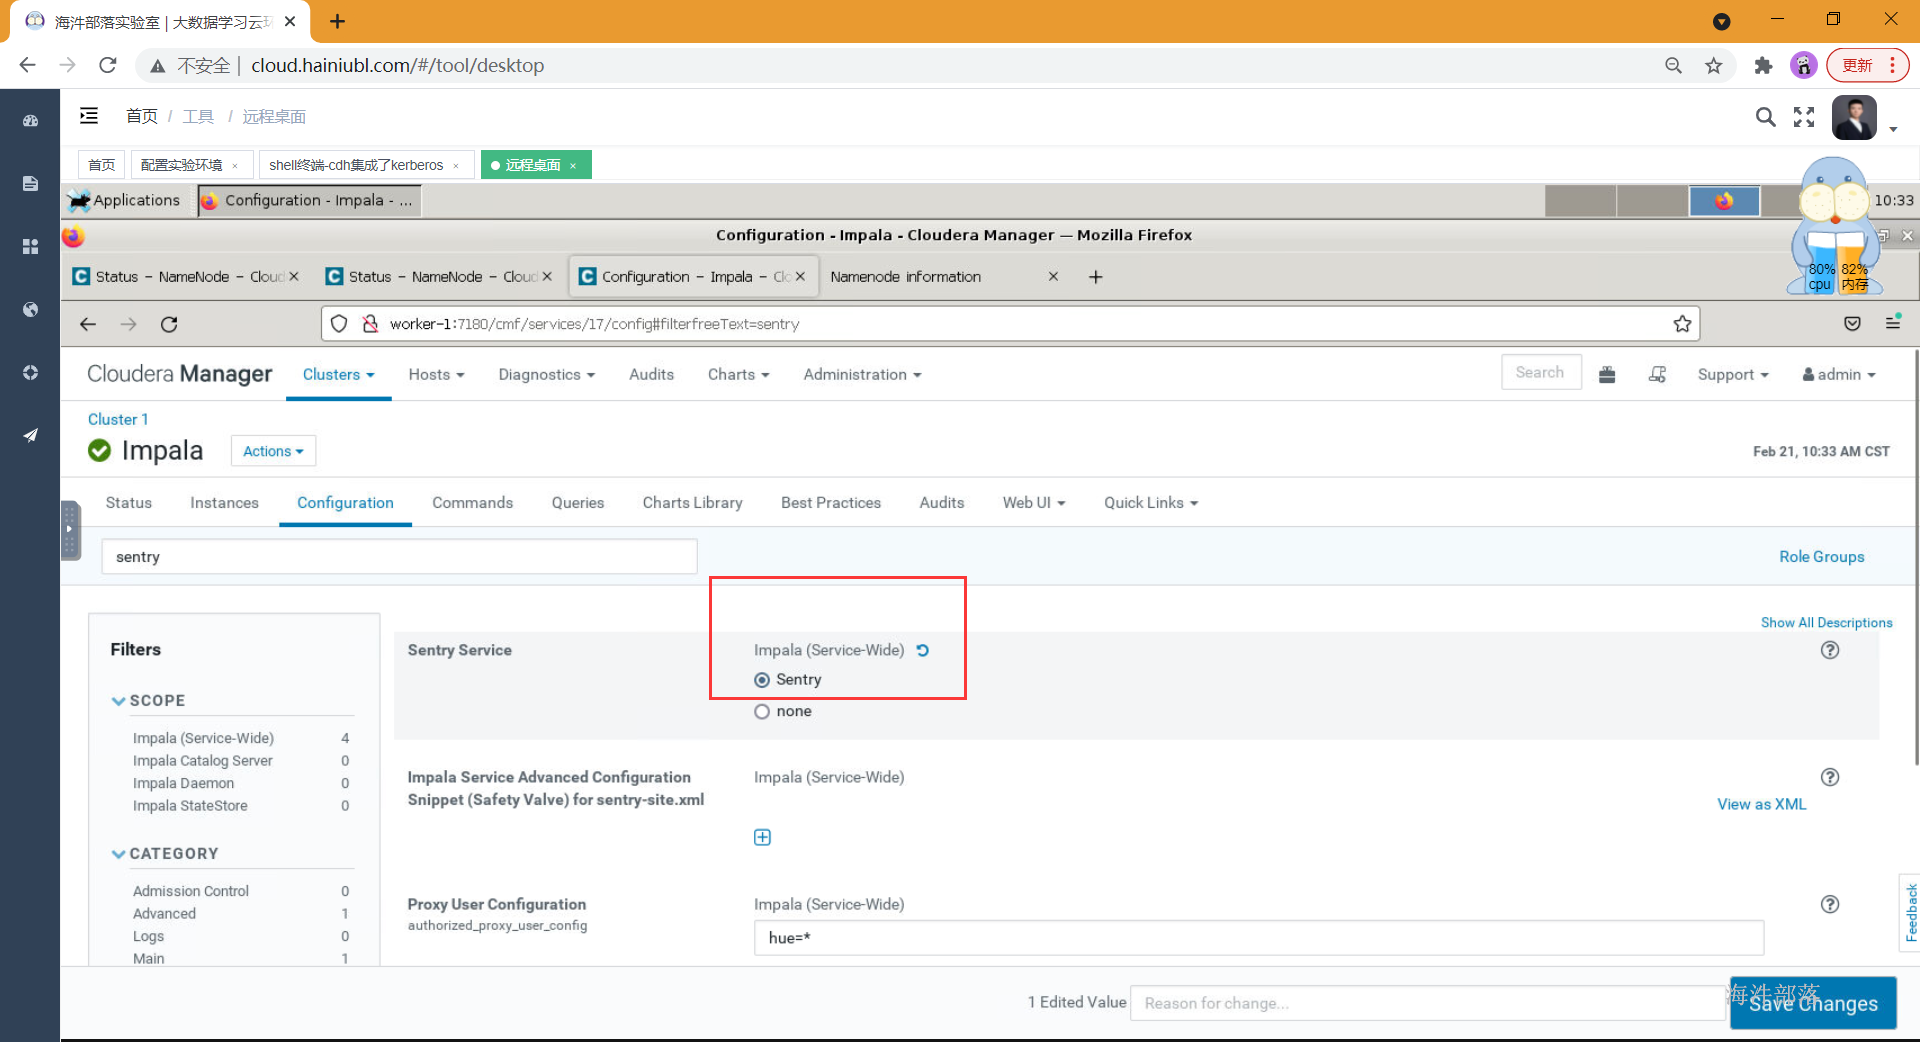Switch to the Instances tab
The width and height of the screenshot is (1920, 1042).
(x=224, y=502)
